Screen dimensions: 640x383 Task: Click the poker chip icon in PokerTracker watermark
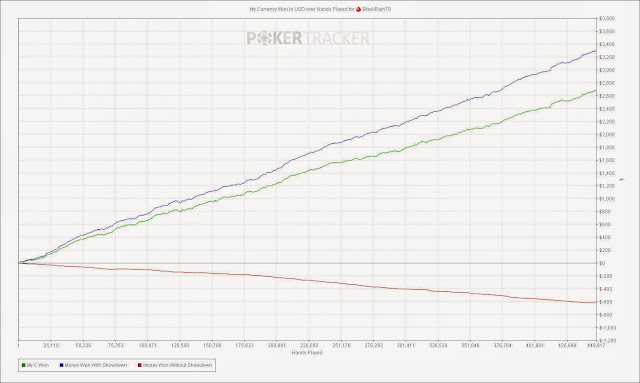[264, 38]
